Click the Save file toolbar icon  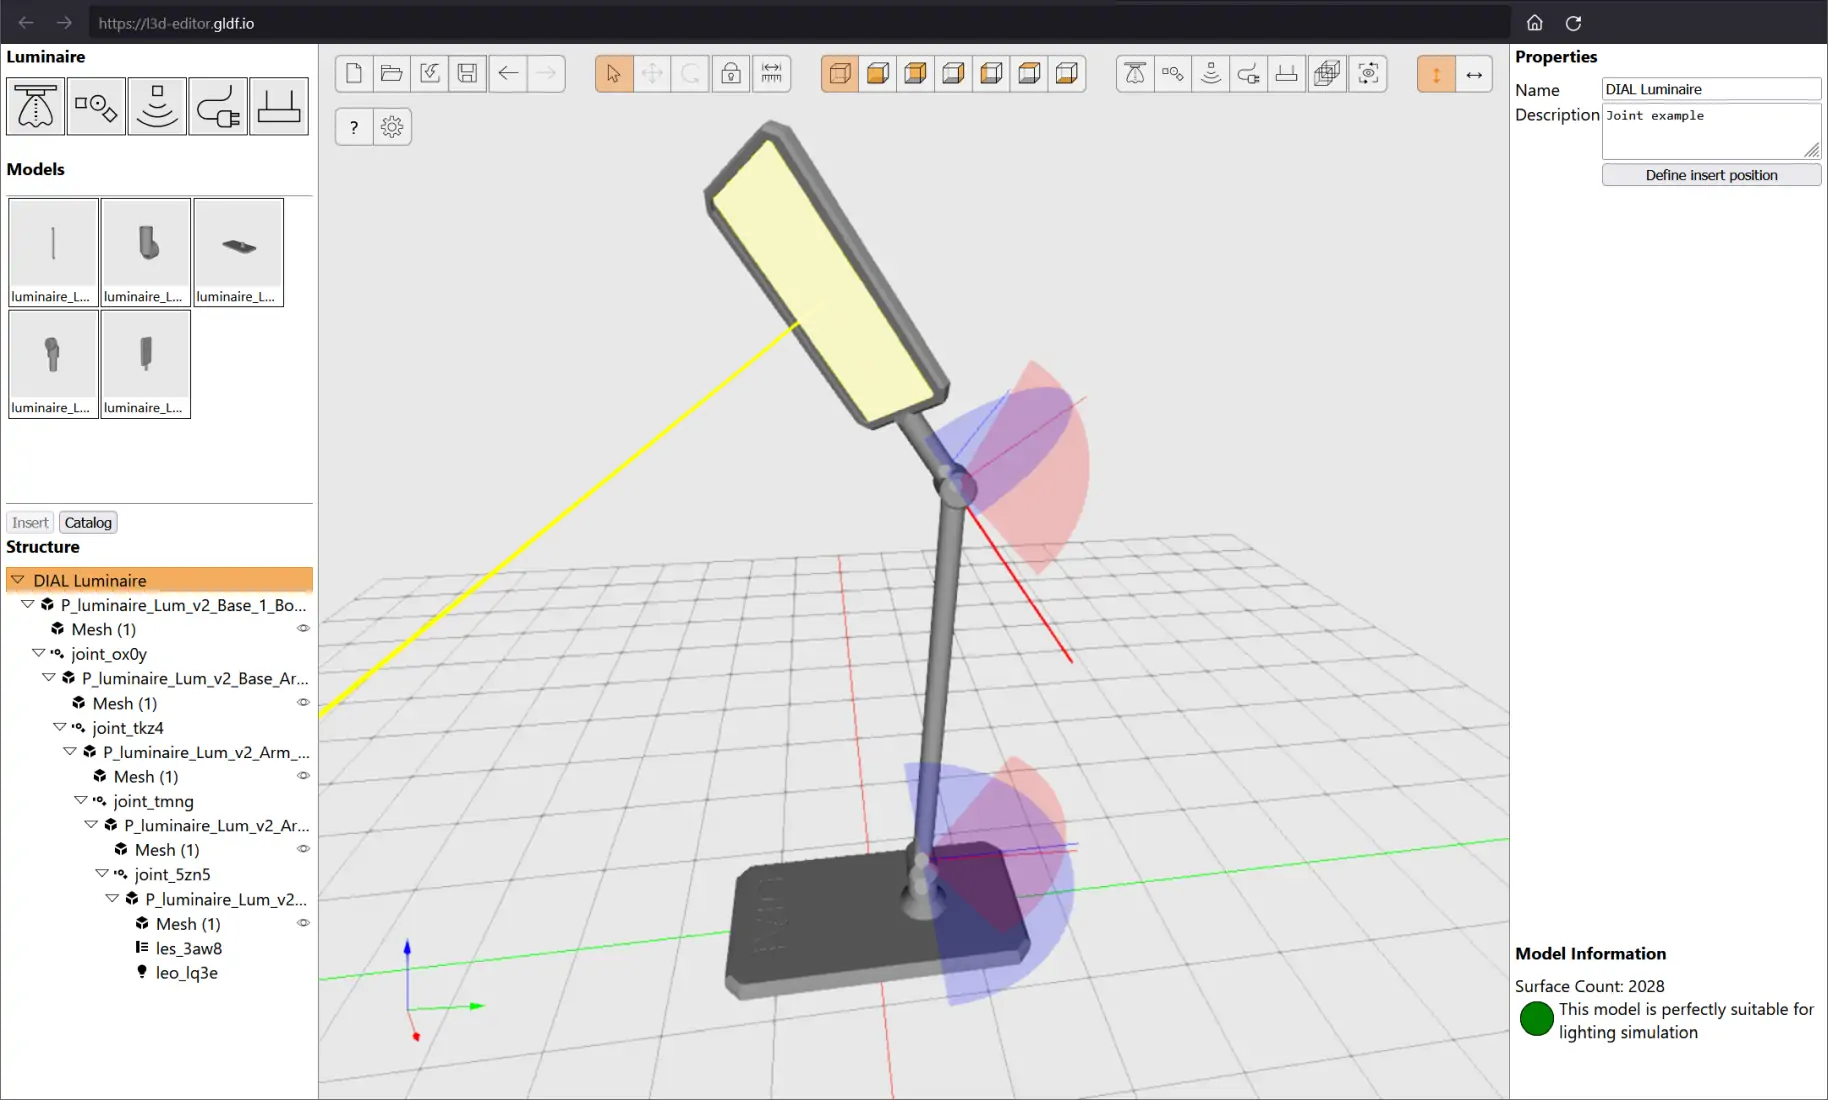[467, 73]
